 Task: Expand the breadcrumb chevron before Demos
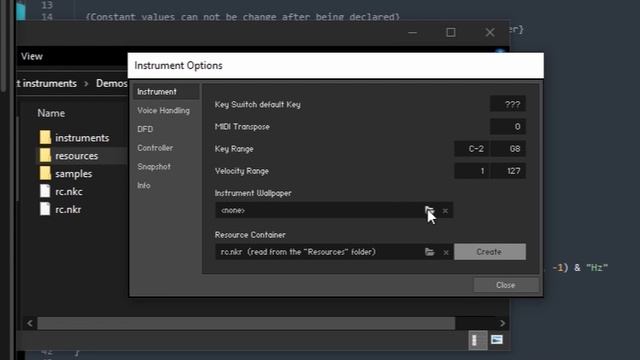tap(86, 84)
